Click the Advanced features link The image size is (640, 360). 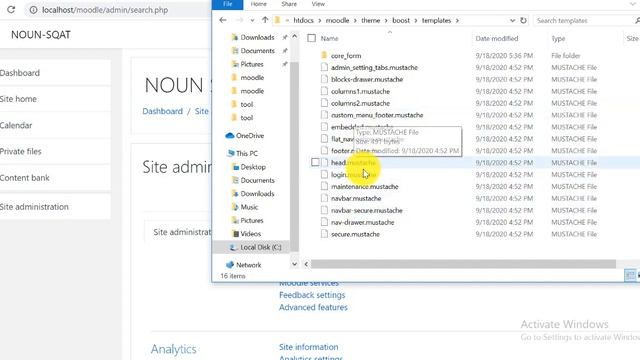click(x=313, y=307)
